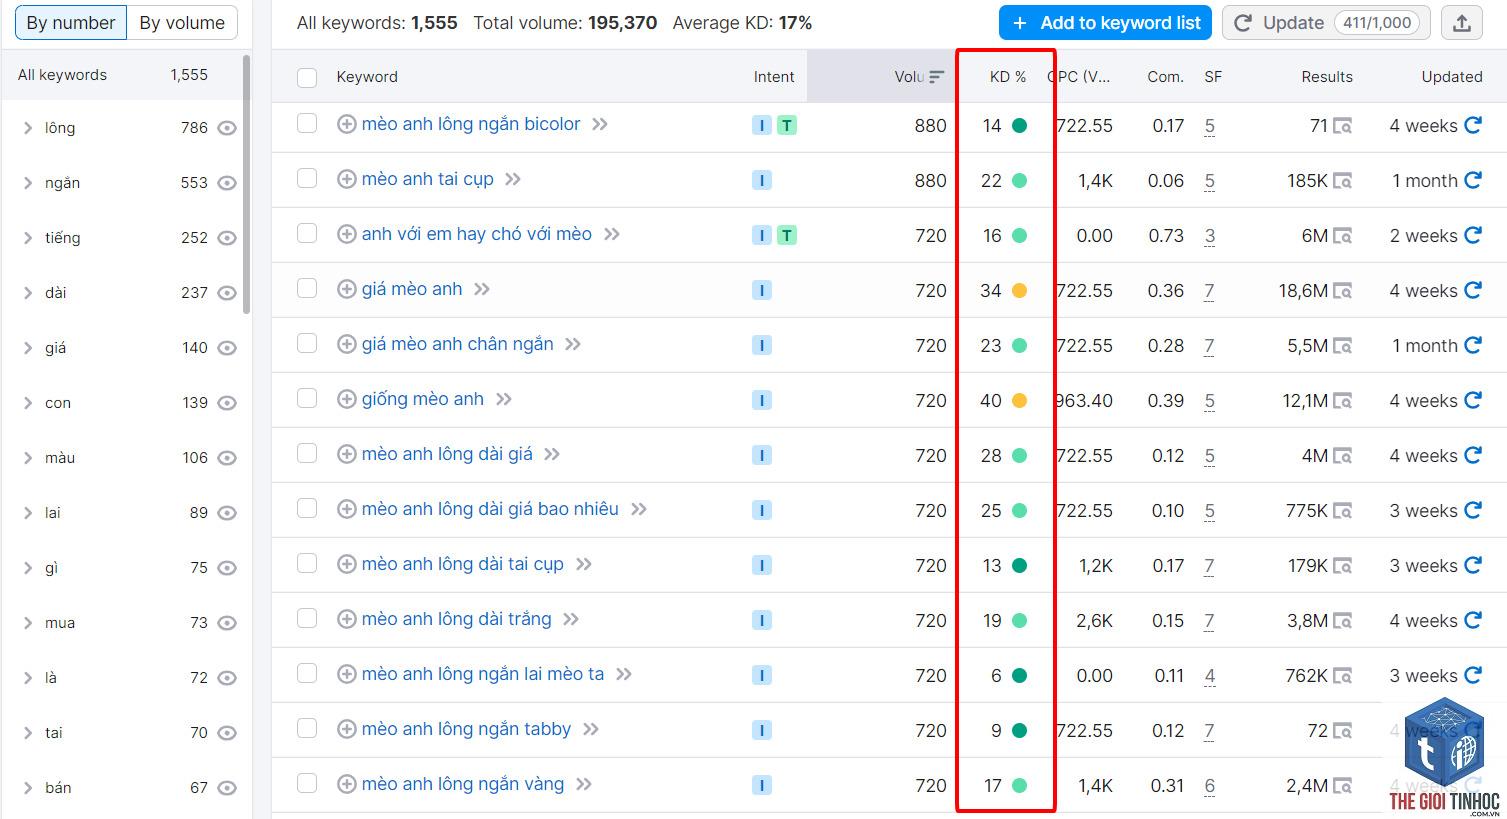Click the Volume column sort icon
This screenshot has width=1507, height=819.
pyautogui.click(x=936, y=76)
